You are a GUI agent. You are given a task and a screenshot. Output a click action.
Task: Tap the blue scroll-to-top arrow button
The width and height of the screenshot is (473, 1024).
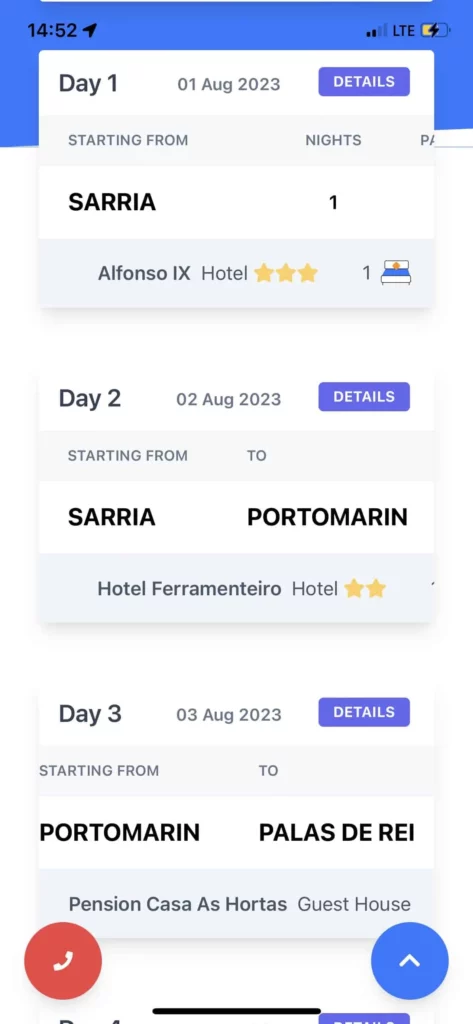point(410,961)
